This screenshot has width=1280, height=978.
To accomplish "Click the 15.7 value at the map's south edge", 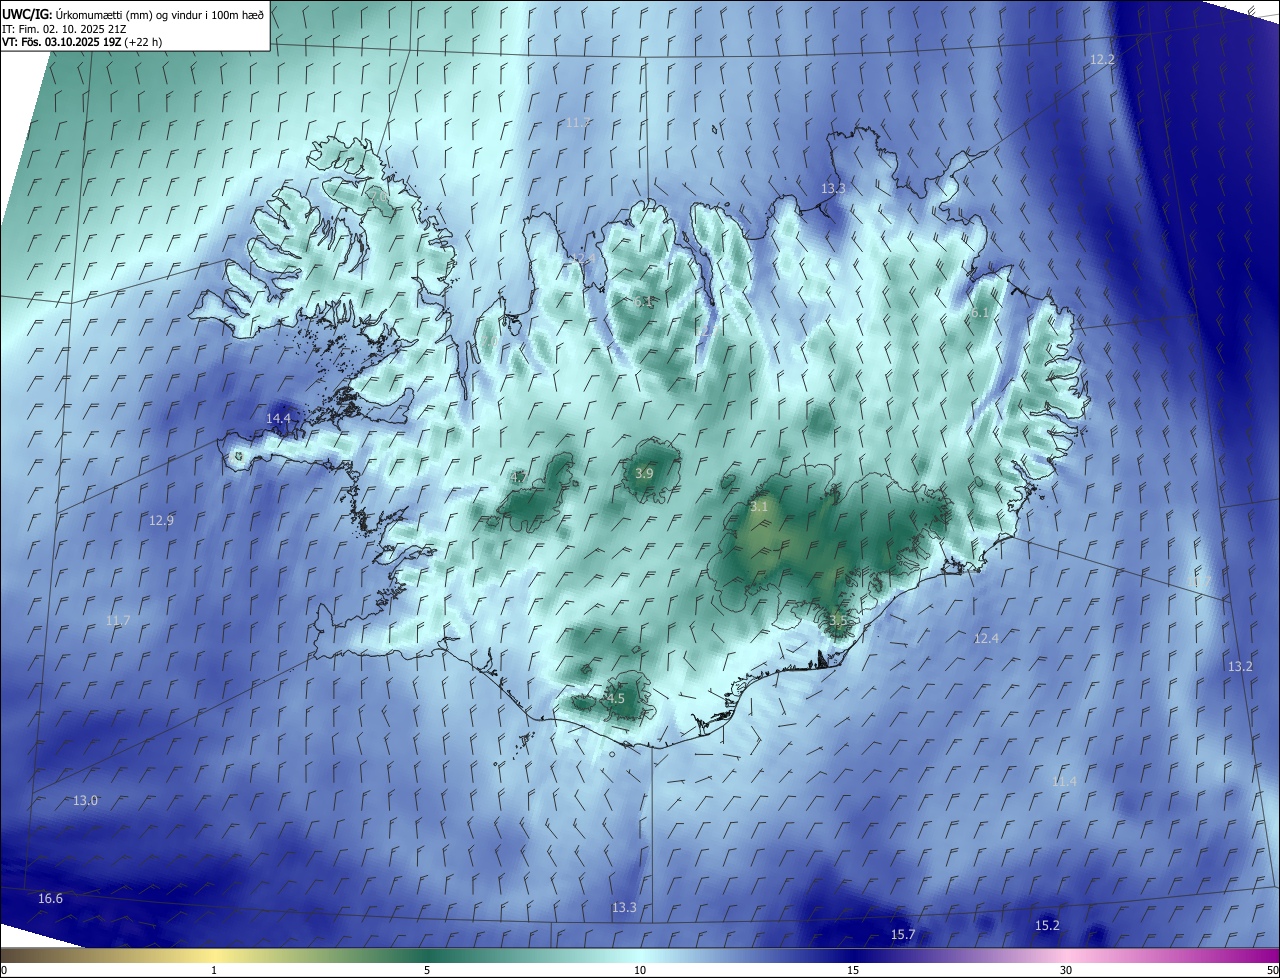I will click(x=902, y=934).
